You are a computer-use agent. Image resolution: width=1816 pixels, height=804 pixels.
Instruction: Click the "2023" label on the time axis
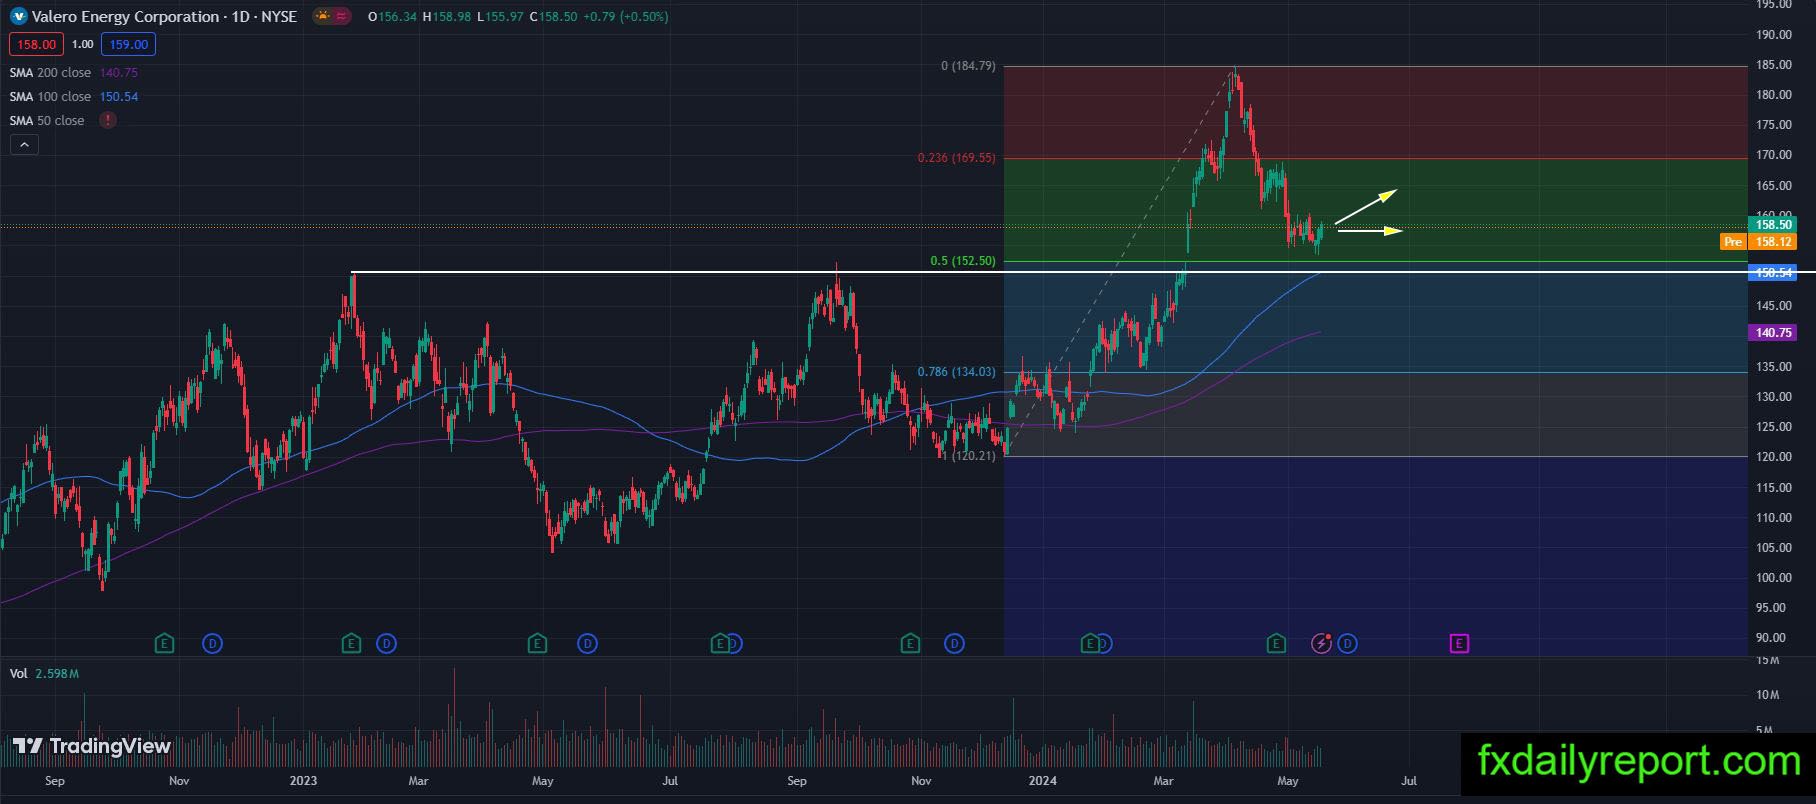click(302, 781)
